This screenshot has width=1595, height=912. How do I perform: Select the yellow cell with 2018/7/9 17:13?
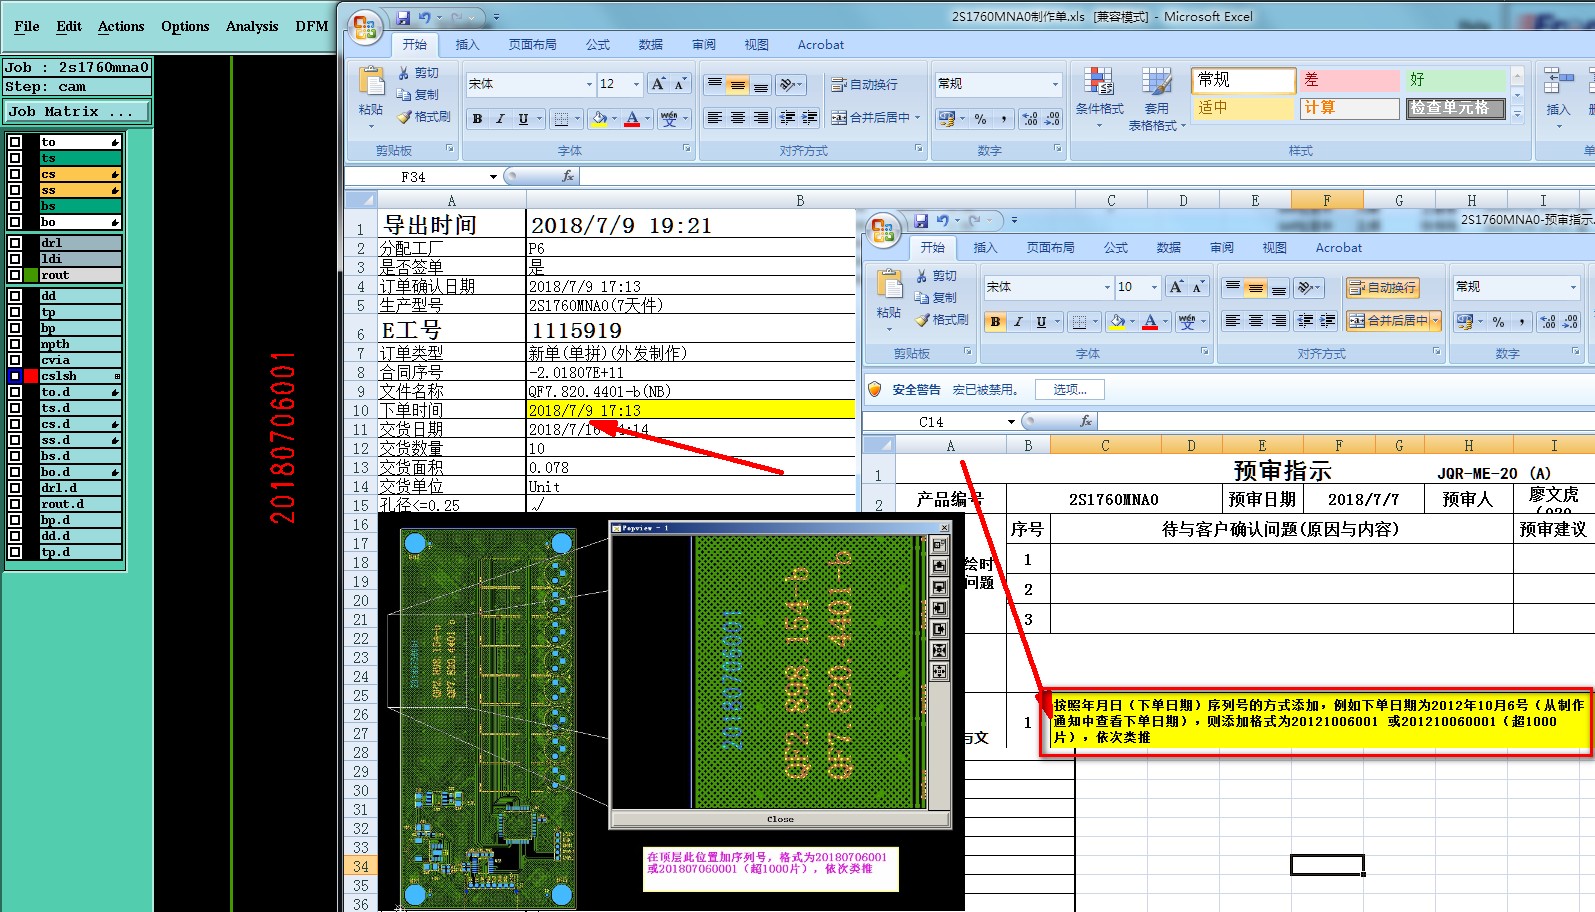tap(690, 410)
